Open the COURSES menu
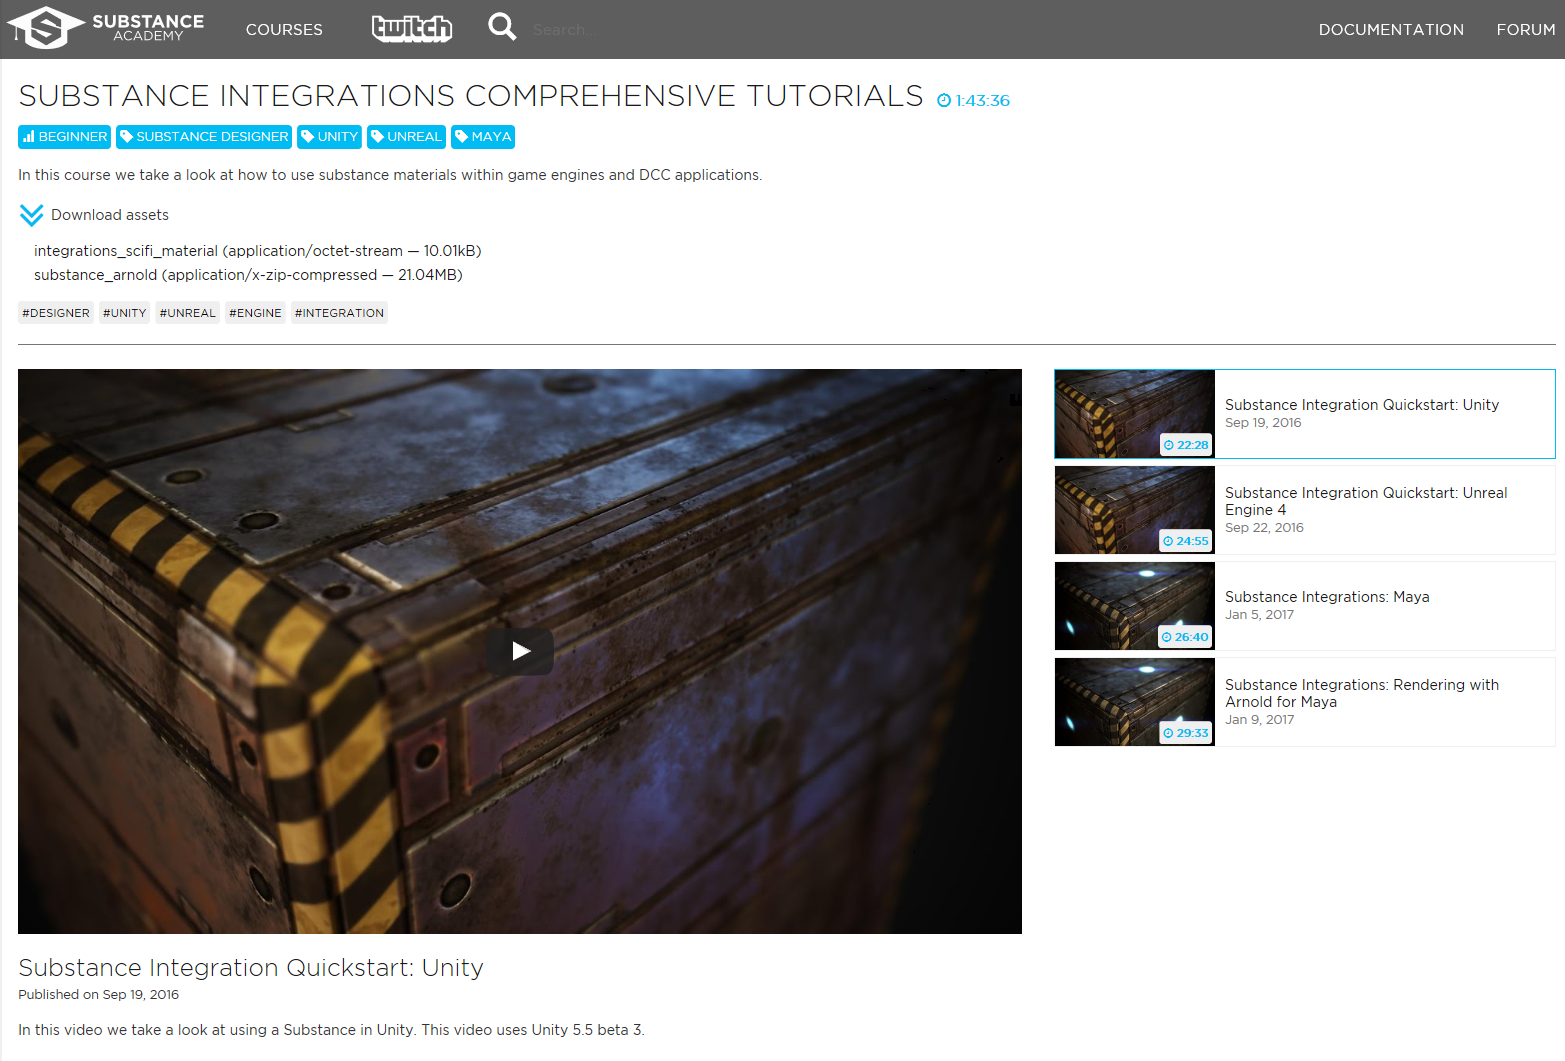1565x1061 pixels. (x=284, y=29)
